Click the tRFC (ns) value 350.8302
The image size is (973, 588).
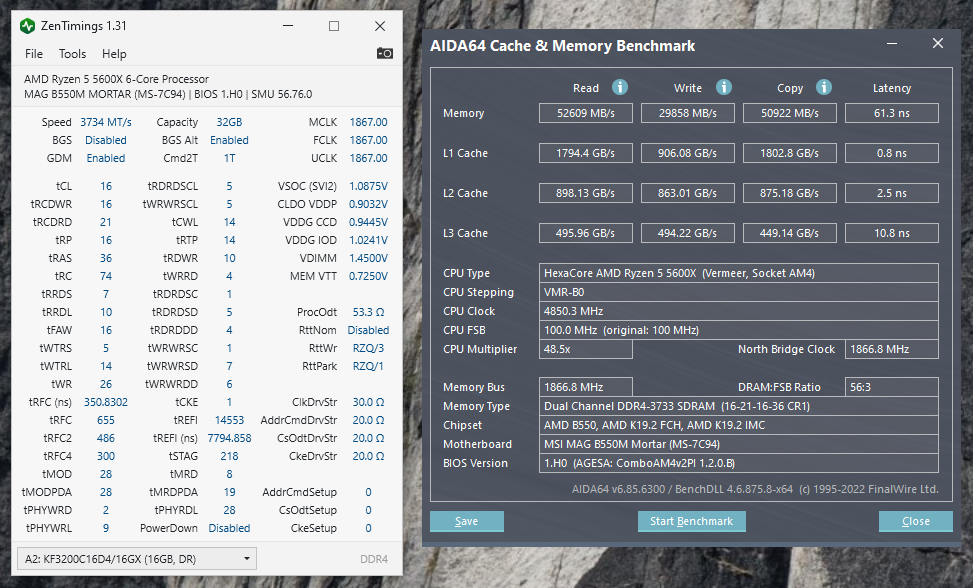(106, 402)
